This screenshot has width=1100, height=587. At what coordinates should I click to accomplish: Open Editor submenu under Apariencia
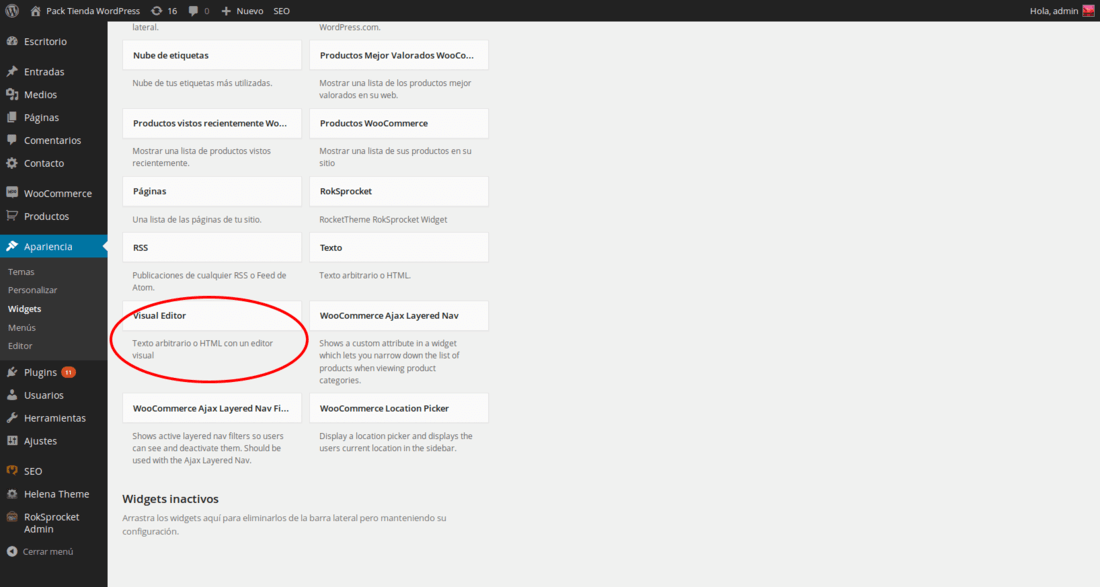point(20,346)
